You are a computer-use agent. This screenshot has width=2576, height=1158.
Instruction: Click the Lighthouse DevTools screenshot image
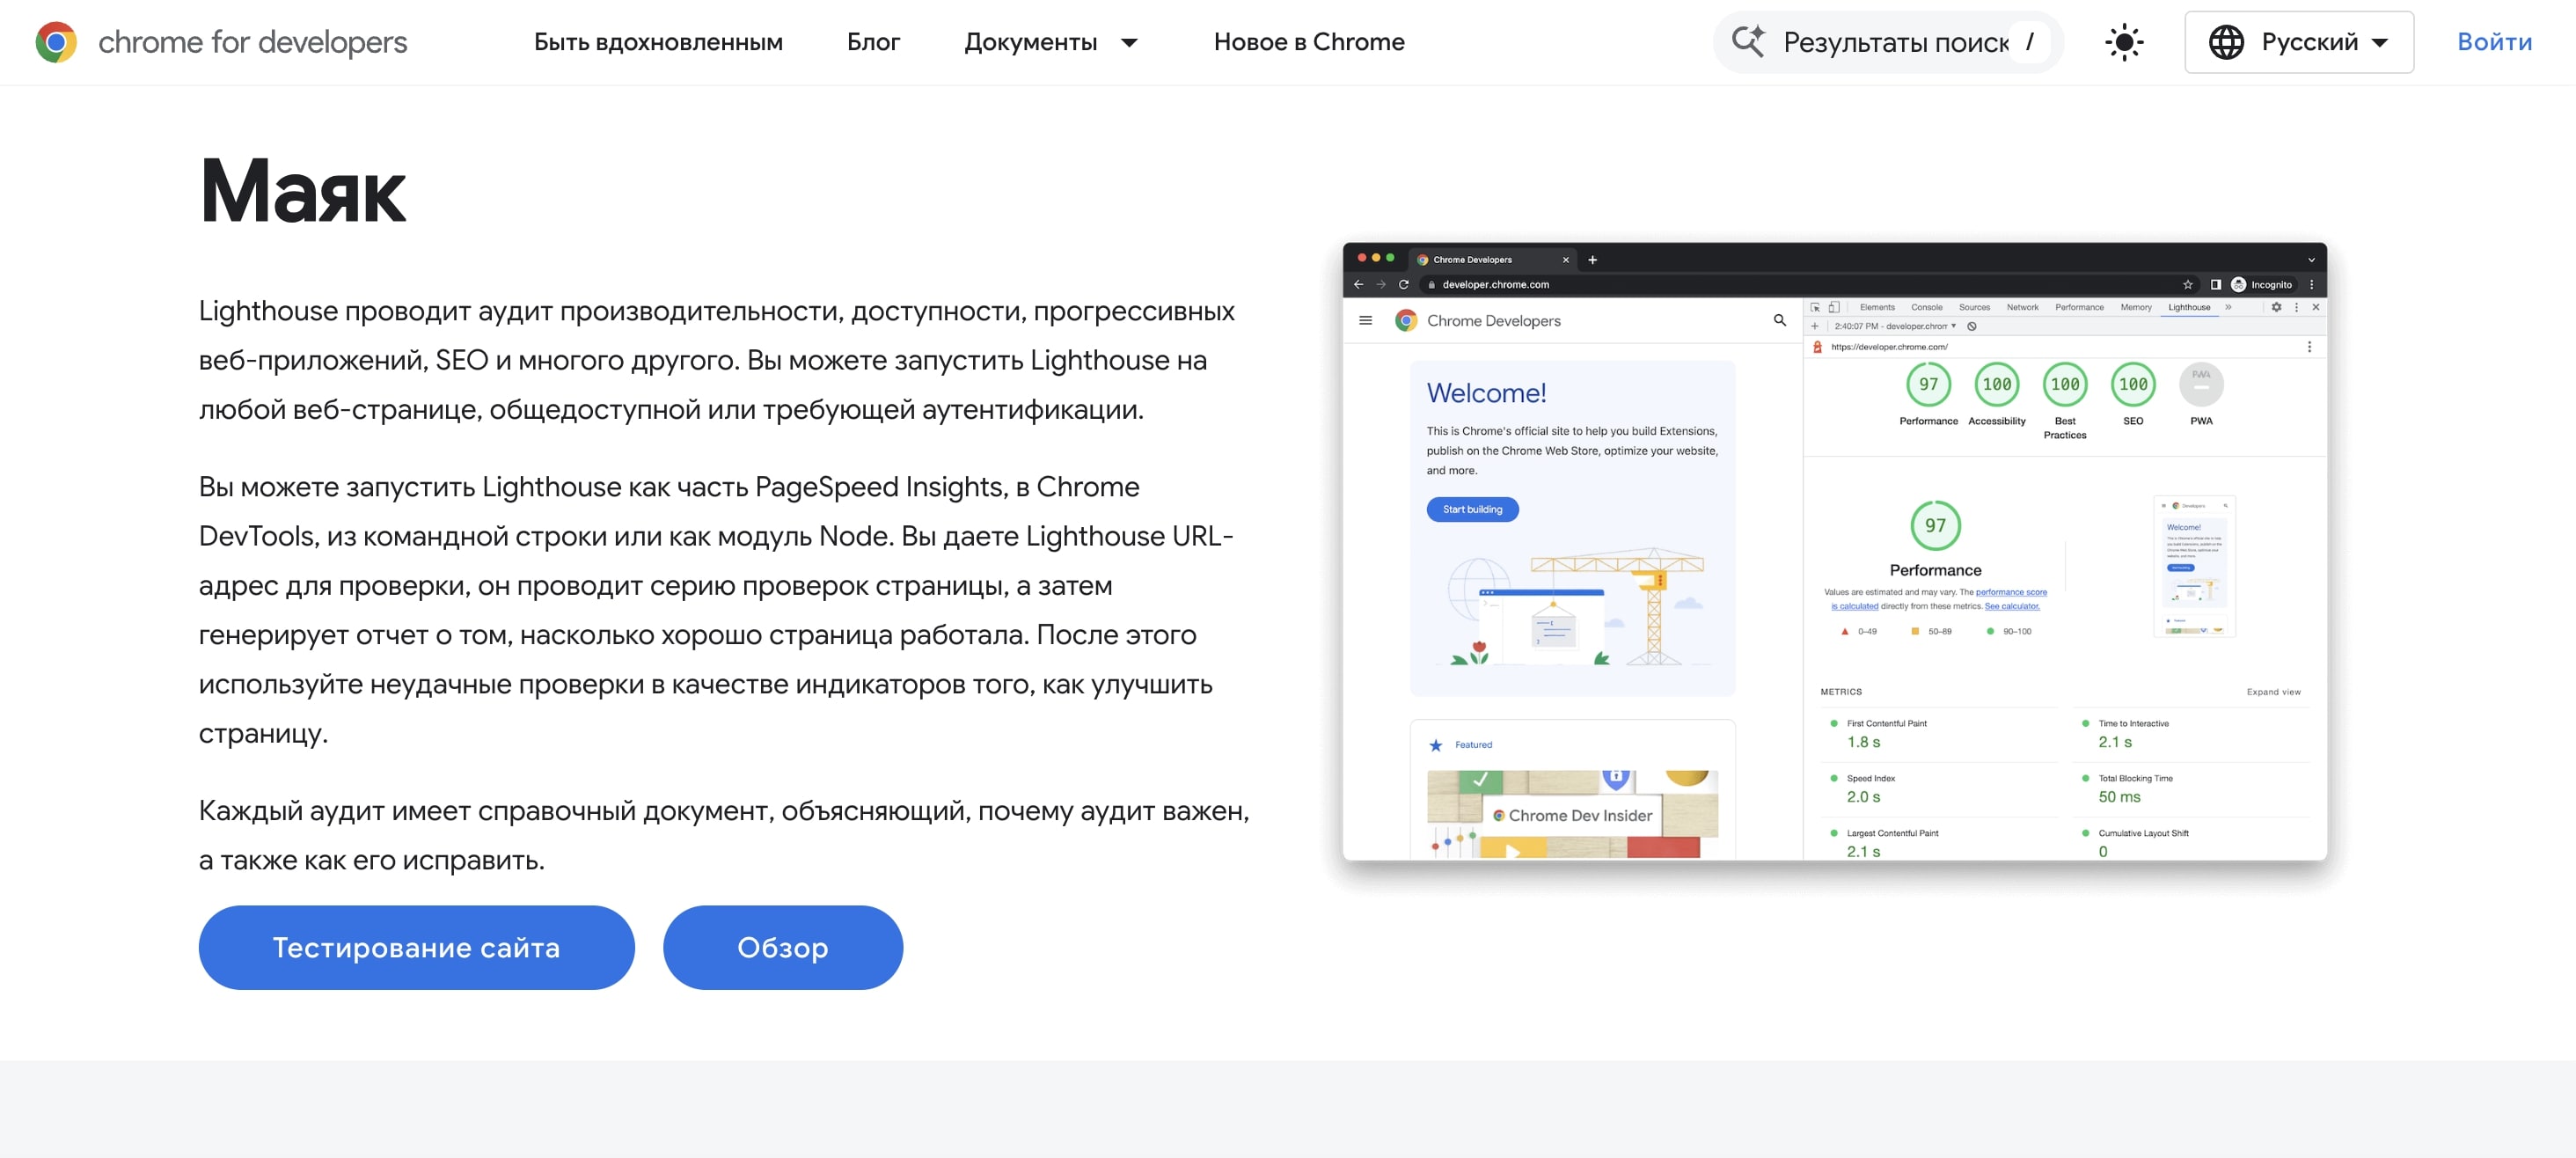(x=1834, y=551)
